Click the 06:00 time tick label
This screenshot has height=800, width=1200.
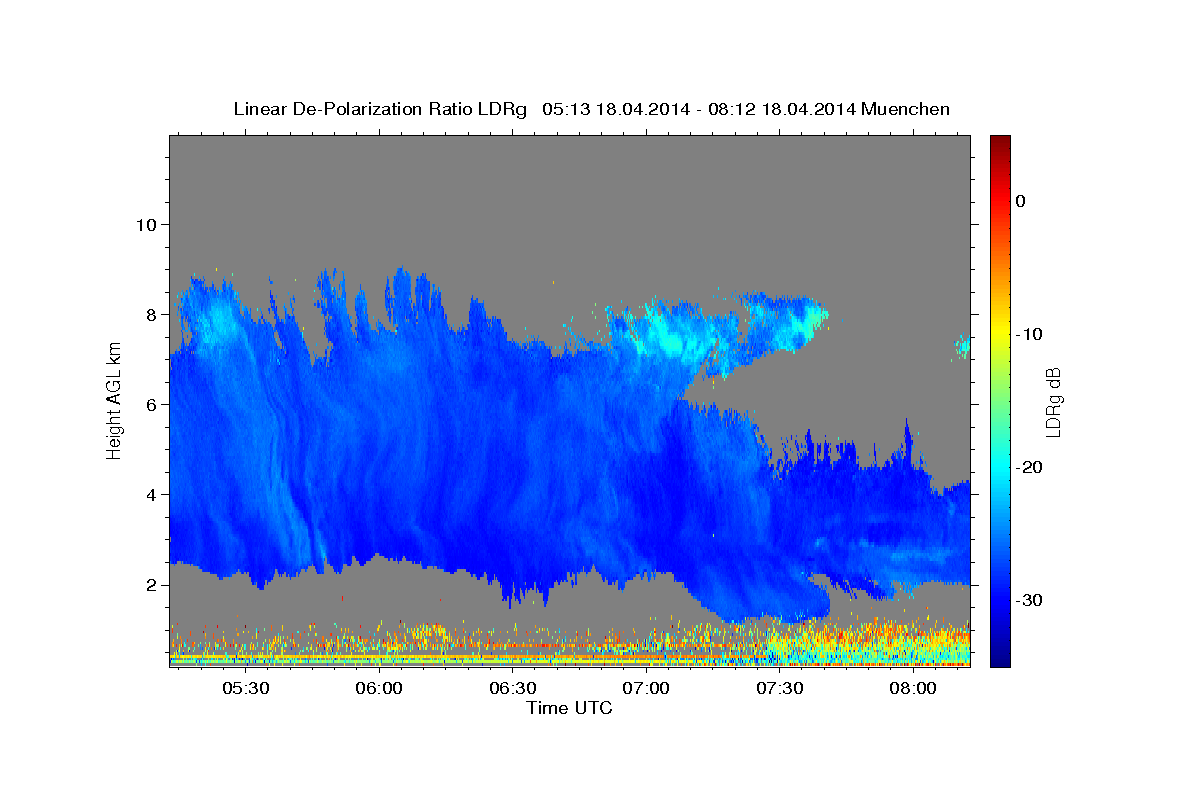379,689
